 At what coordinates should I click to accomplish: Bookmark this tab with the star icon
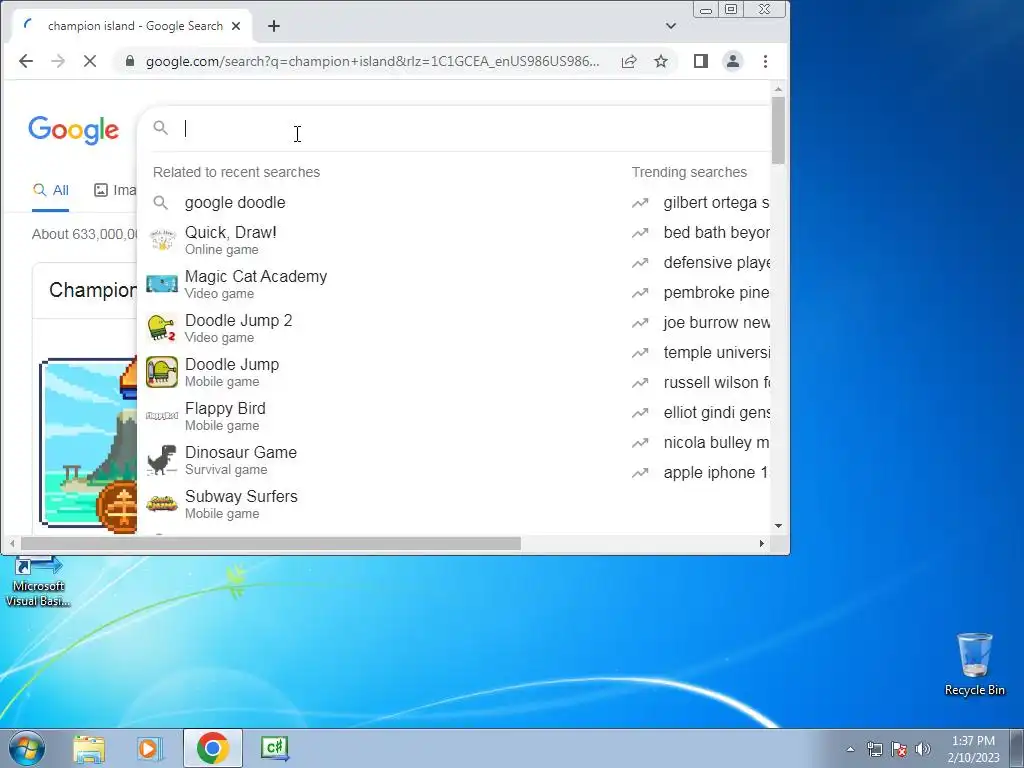(661, 61)
